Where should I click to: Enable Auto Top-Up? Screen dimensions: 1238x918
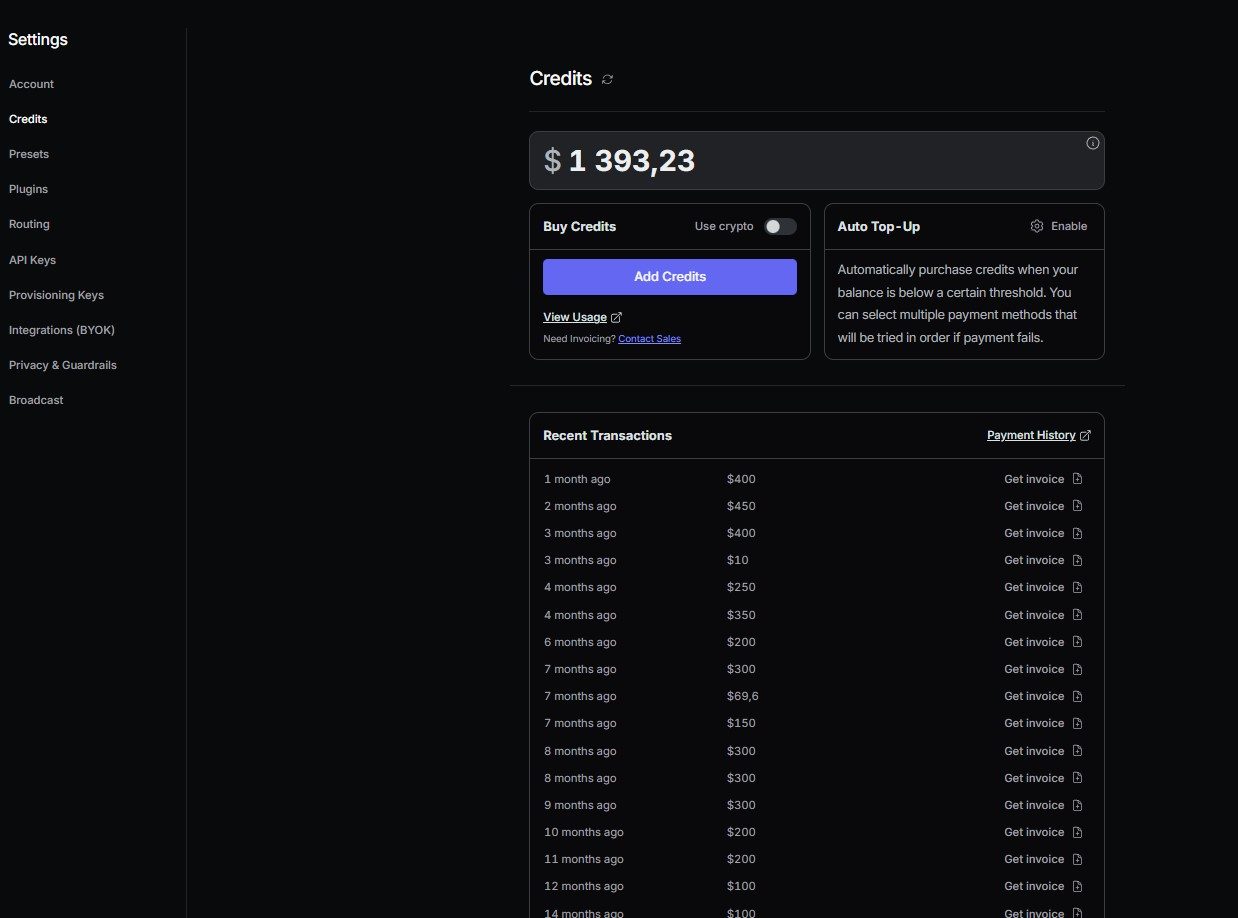pyautogui.click(x=1068, y=226)
